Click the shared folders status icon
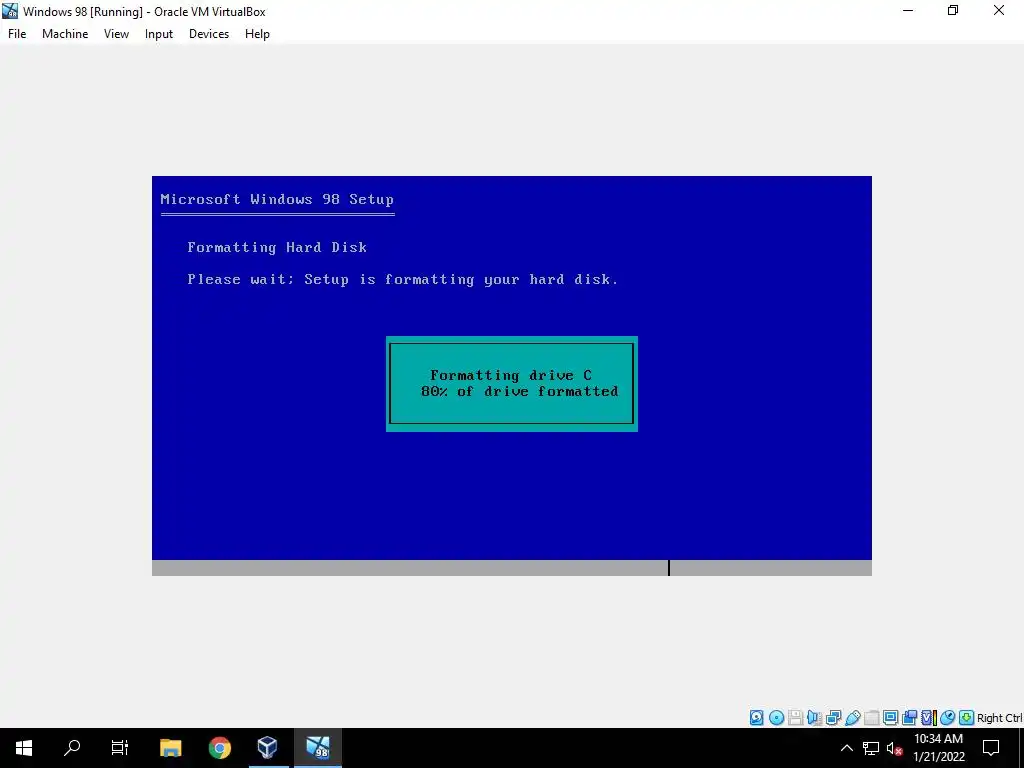This screenshot has height=768, width=1024. click(871, 718)
